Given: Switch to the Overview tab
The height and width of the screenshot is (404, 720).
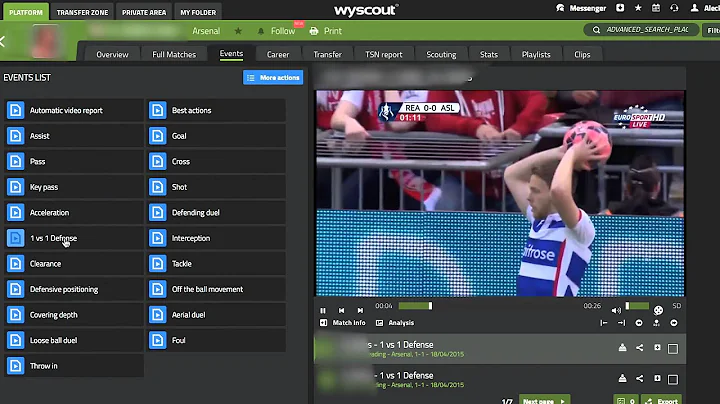Looking at the screenshot, I should click(x=112, y=55).
